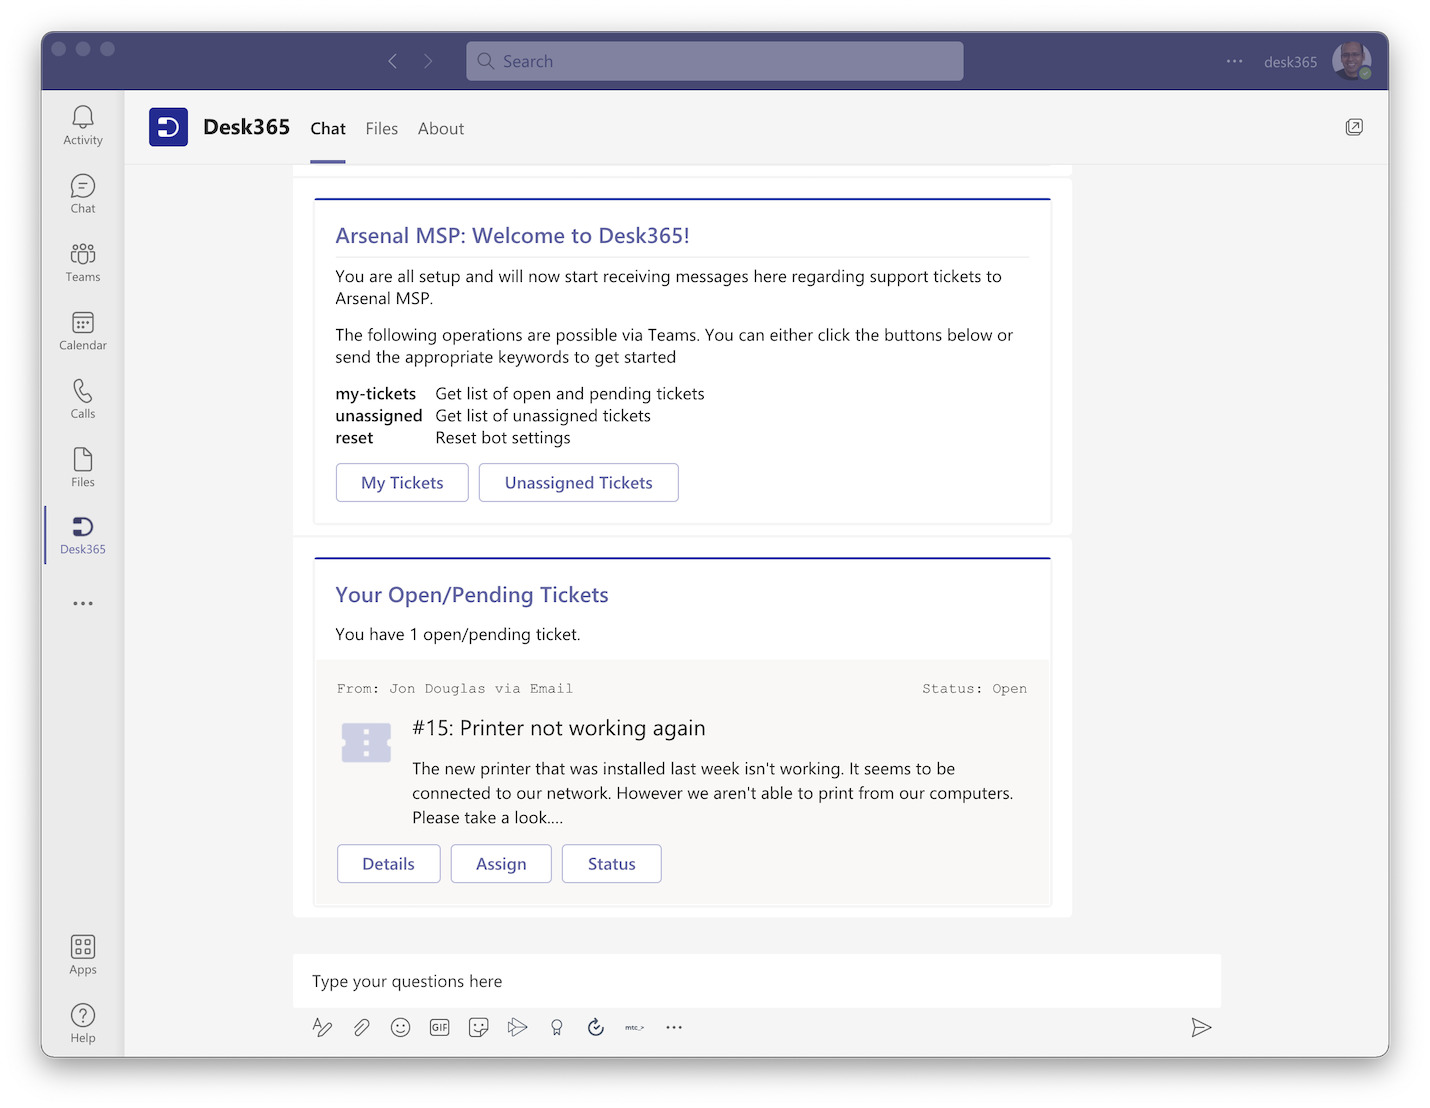Click Status button on ticket #15

612,864
